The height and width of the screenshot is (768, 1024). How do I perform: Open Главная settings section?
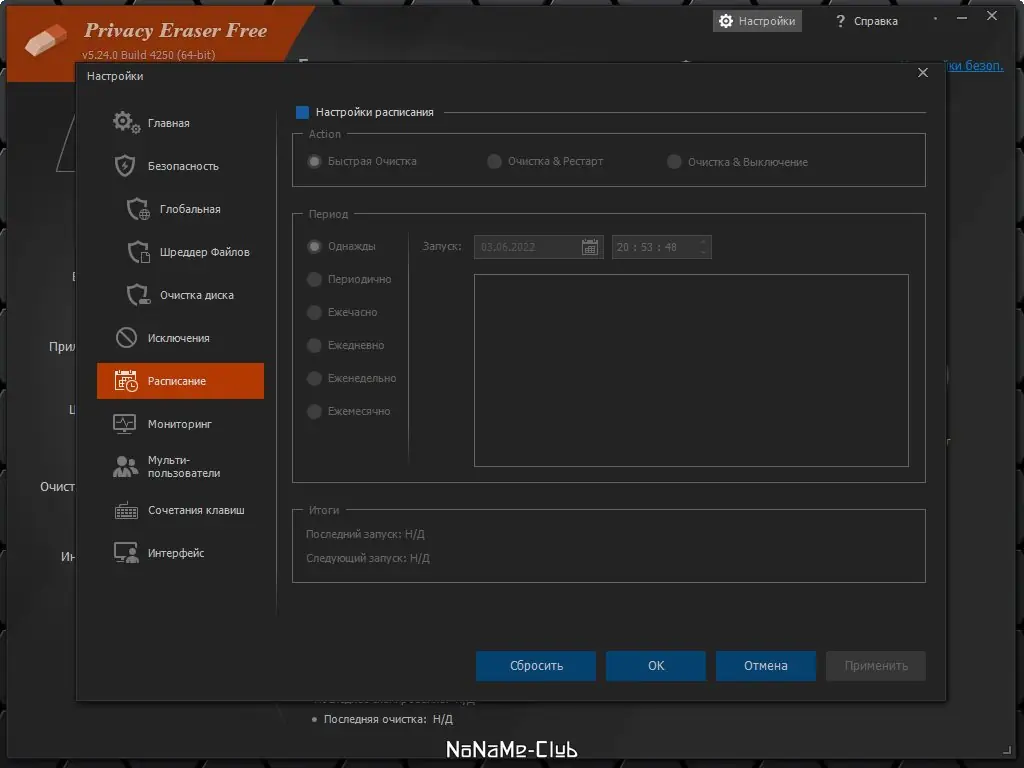pos(180,123)
